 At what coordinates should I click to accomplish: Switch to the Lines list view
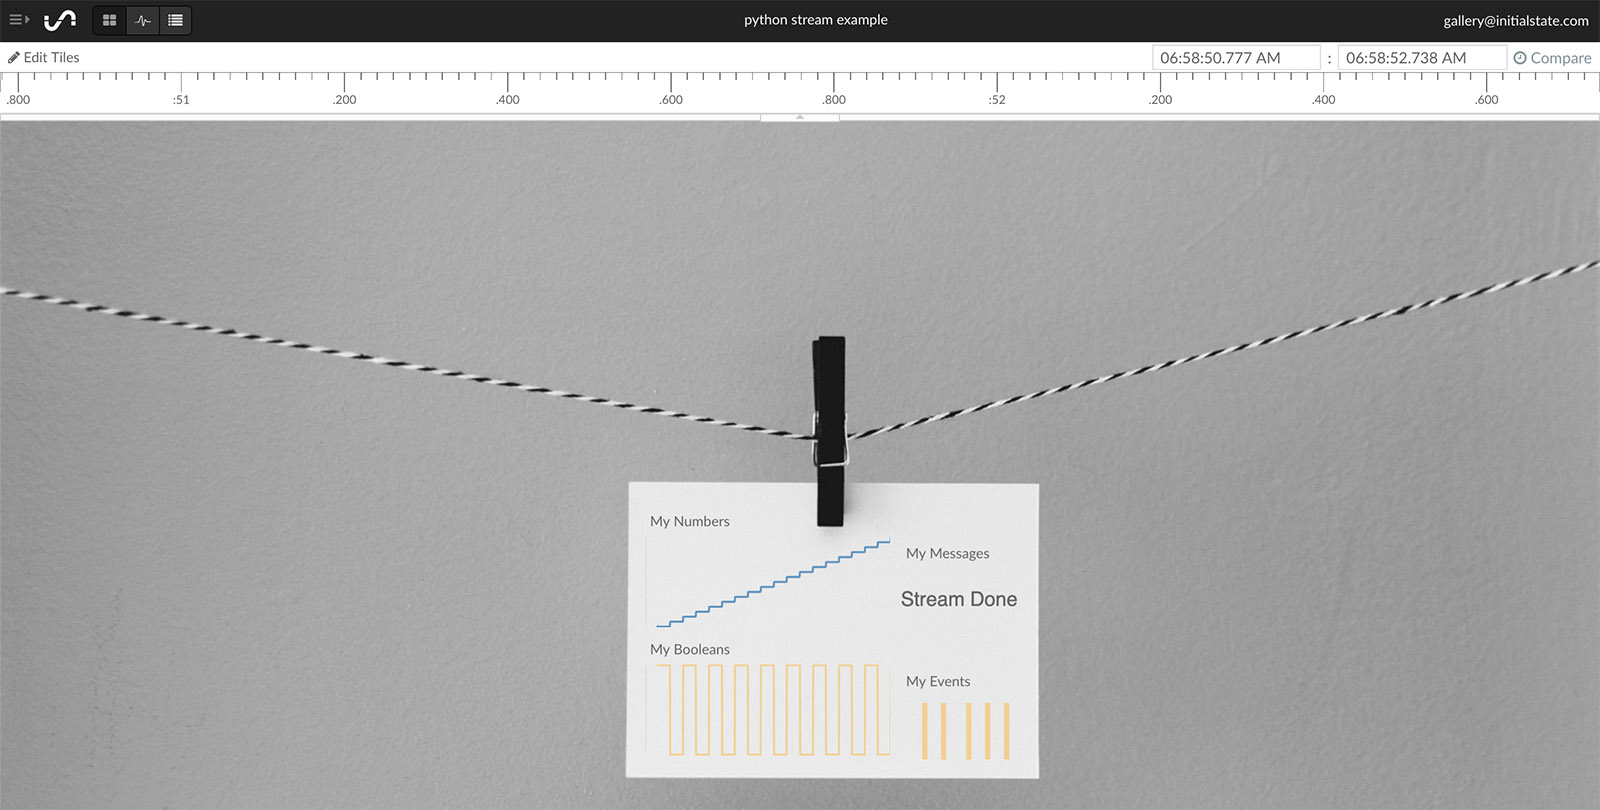(175, 20)
